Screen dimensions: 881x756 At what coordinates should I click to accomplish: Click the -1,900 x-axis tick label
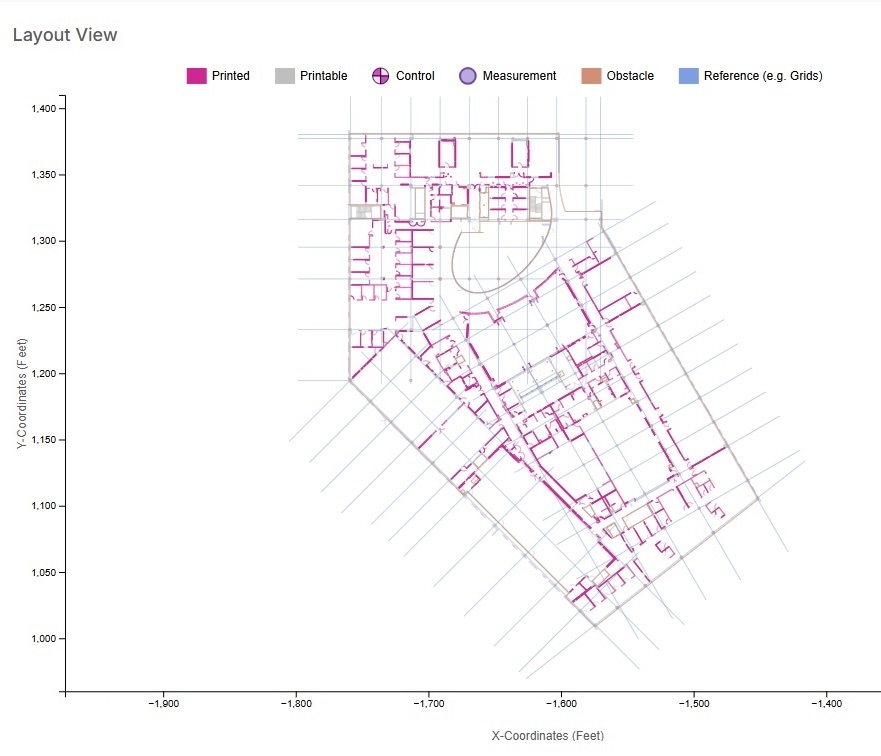[x=164, y=704]
